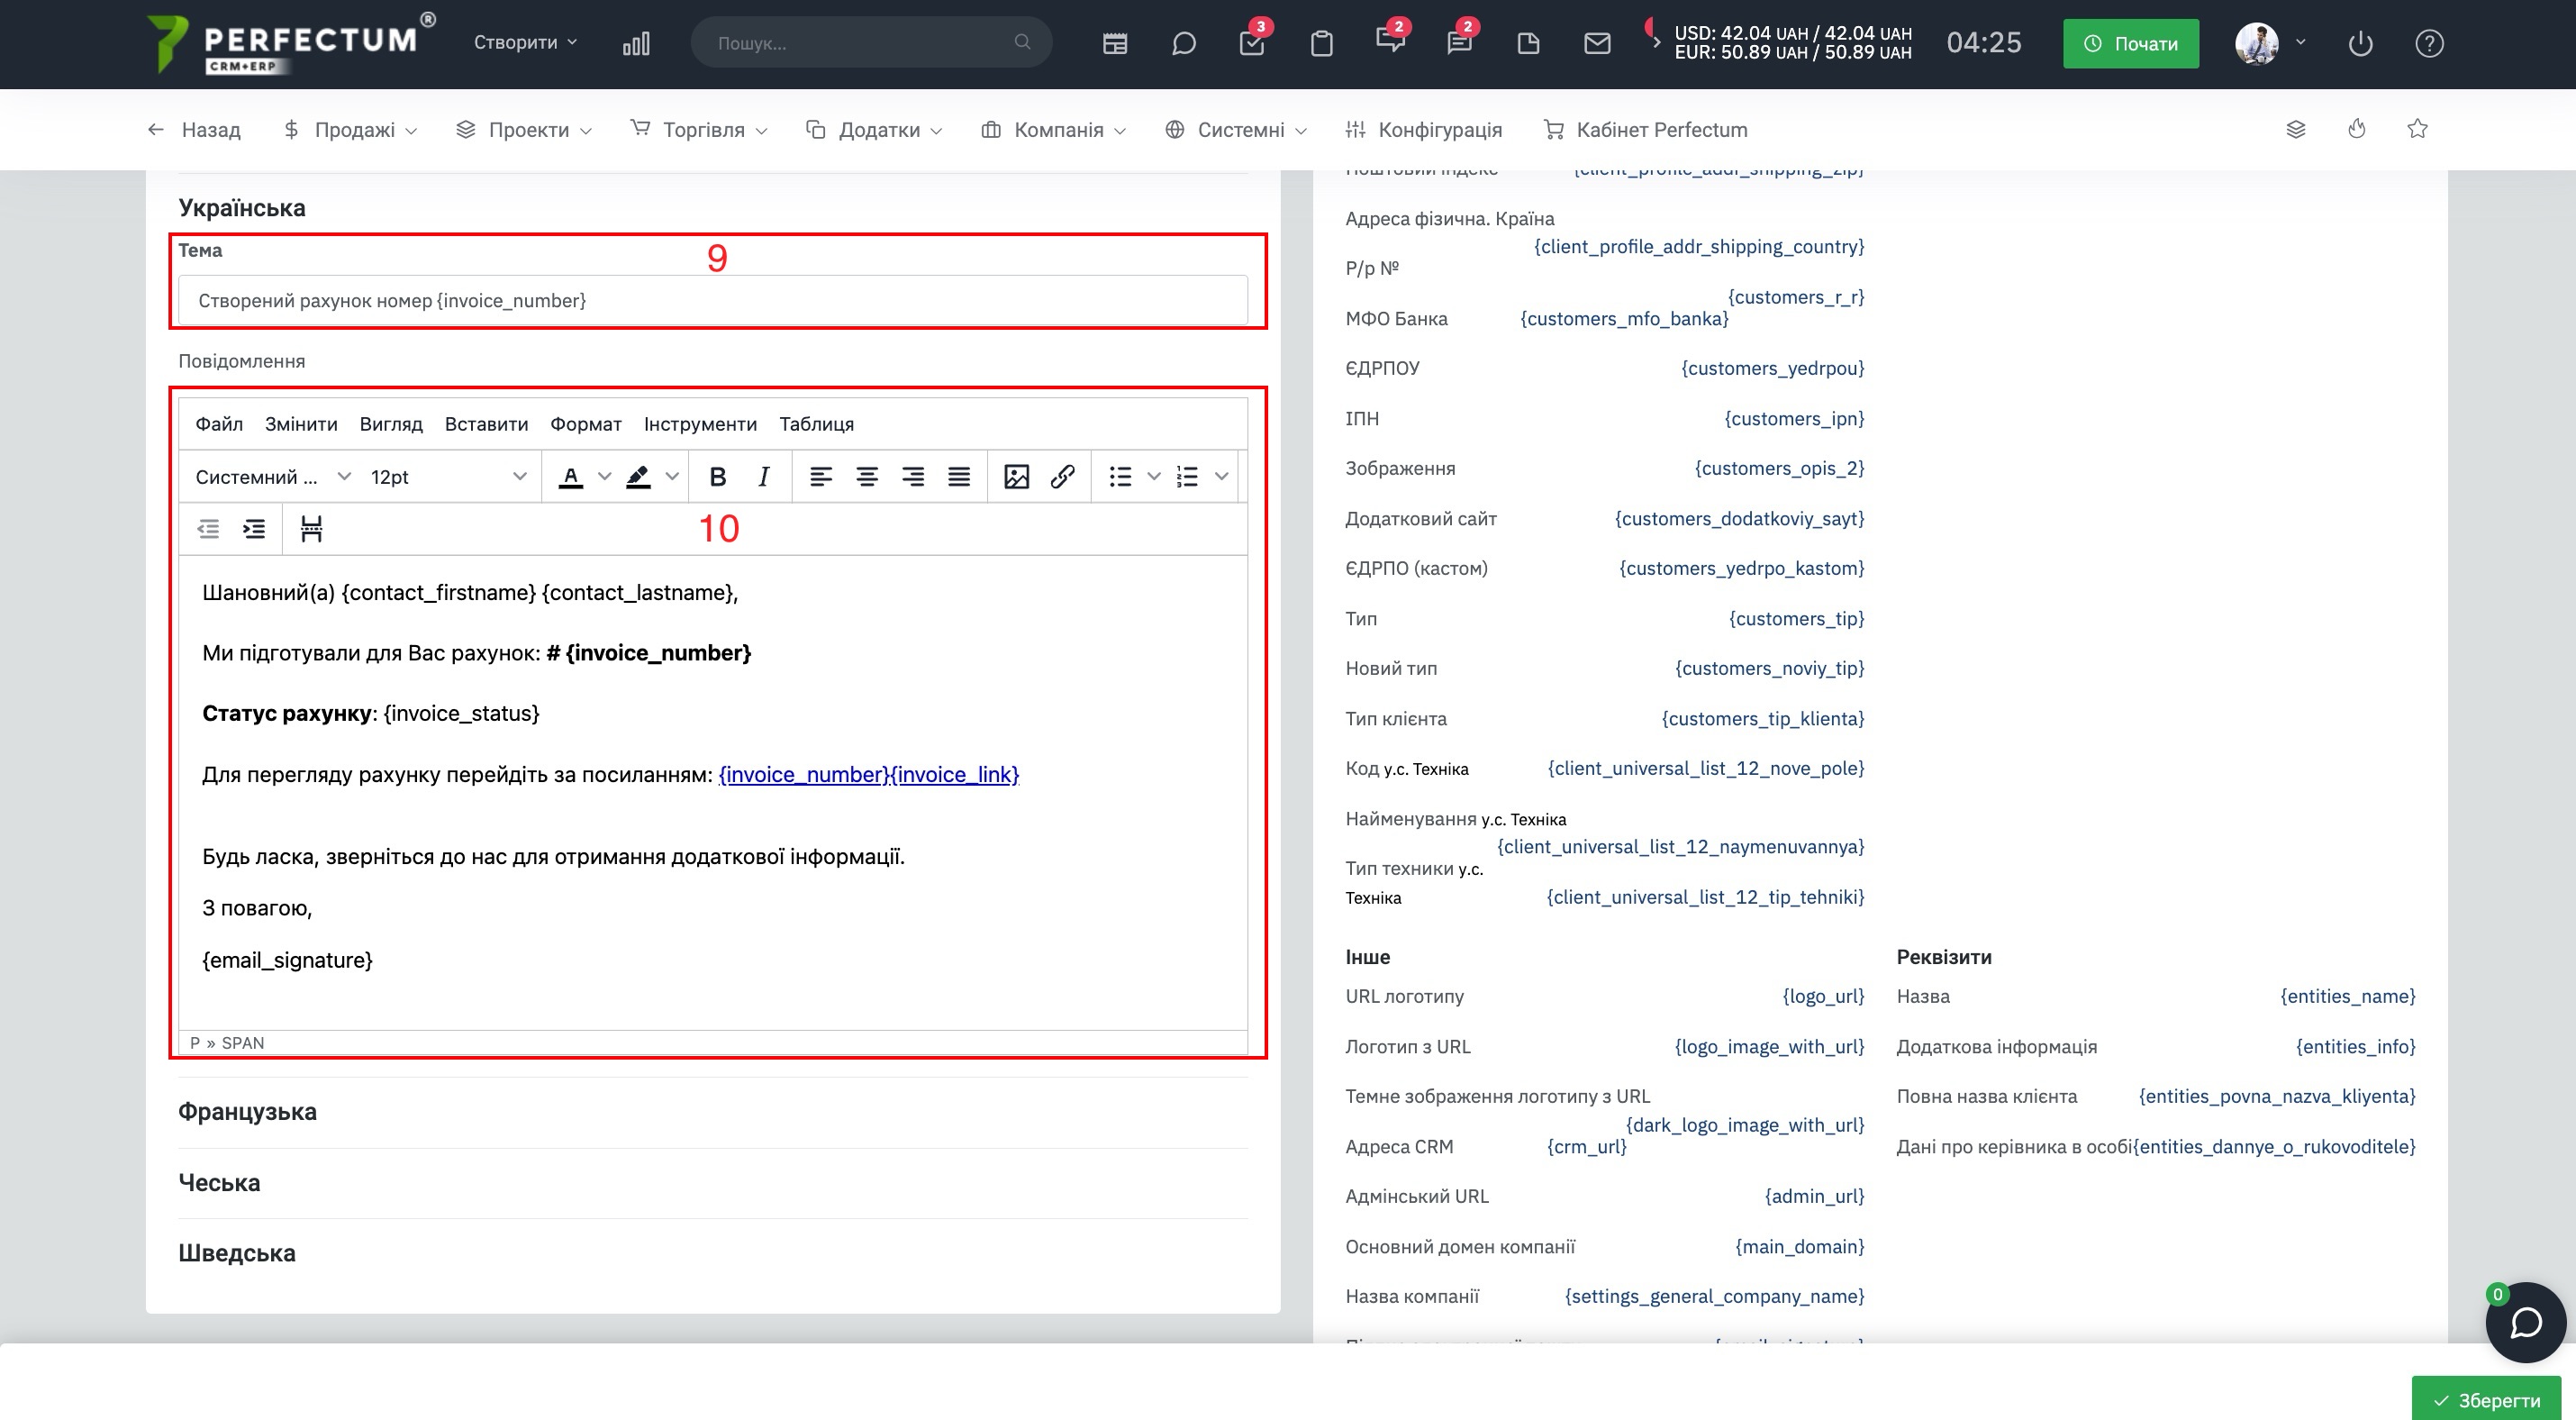
Task: Open the statistics bar chart icon
Action: pyautogui.click(x=636, y=43)
